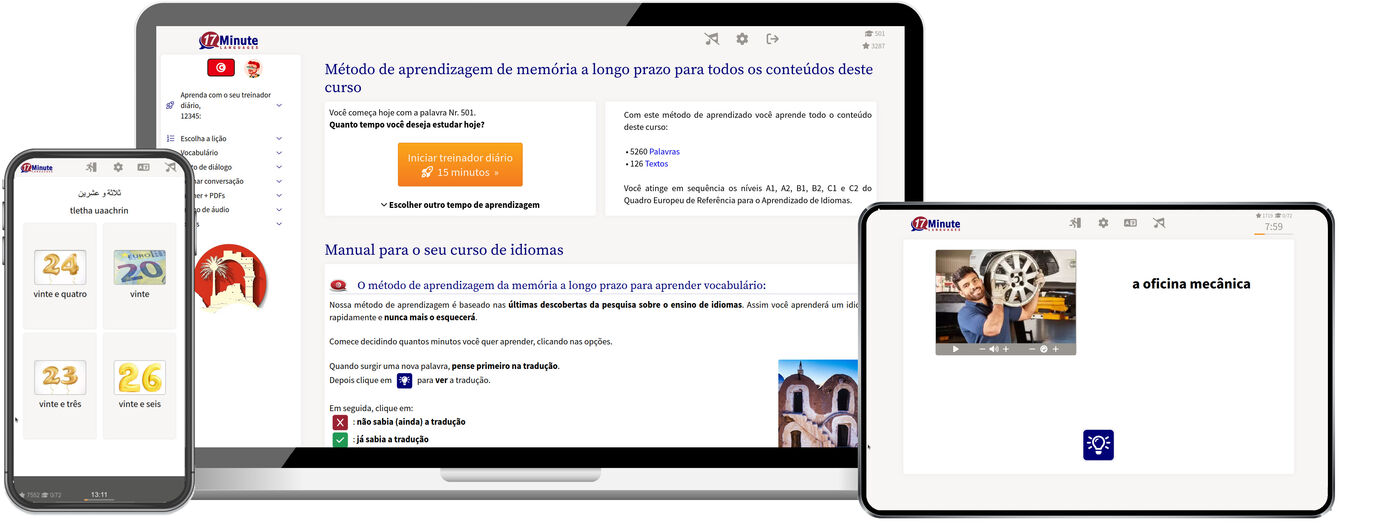Click the 3287 star score on the laptop
The width and height of the screenshot is (1400, 532).
(x=874, y=46)
